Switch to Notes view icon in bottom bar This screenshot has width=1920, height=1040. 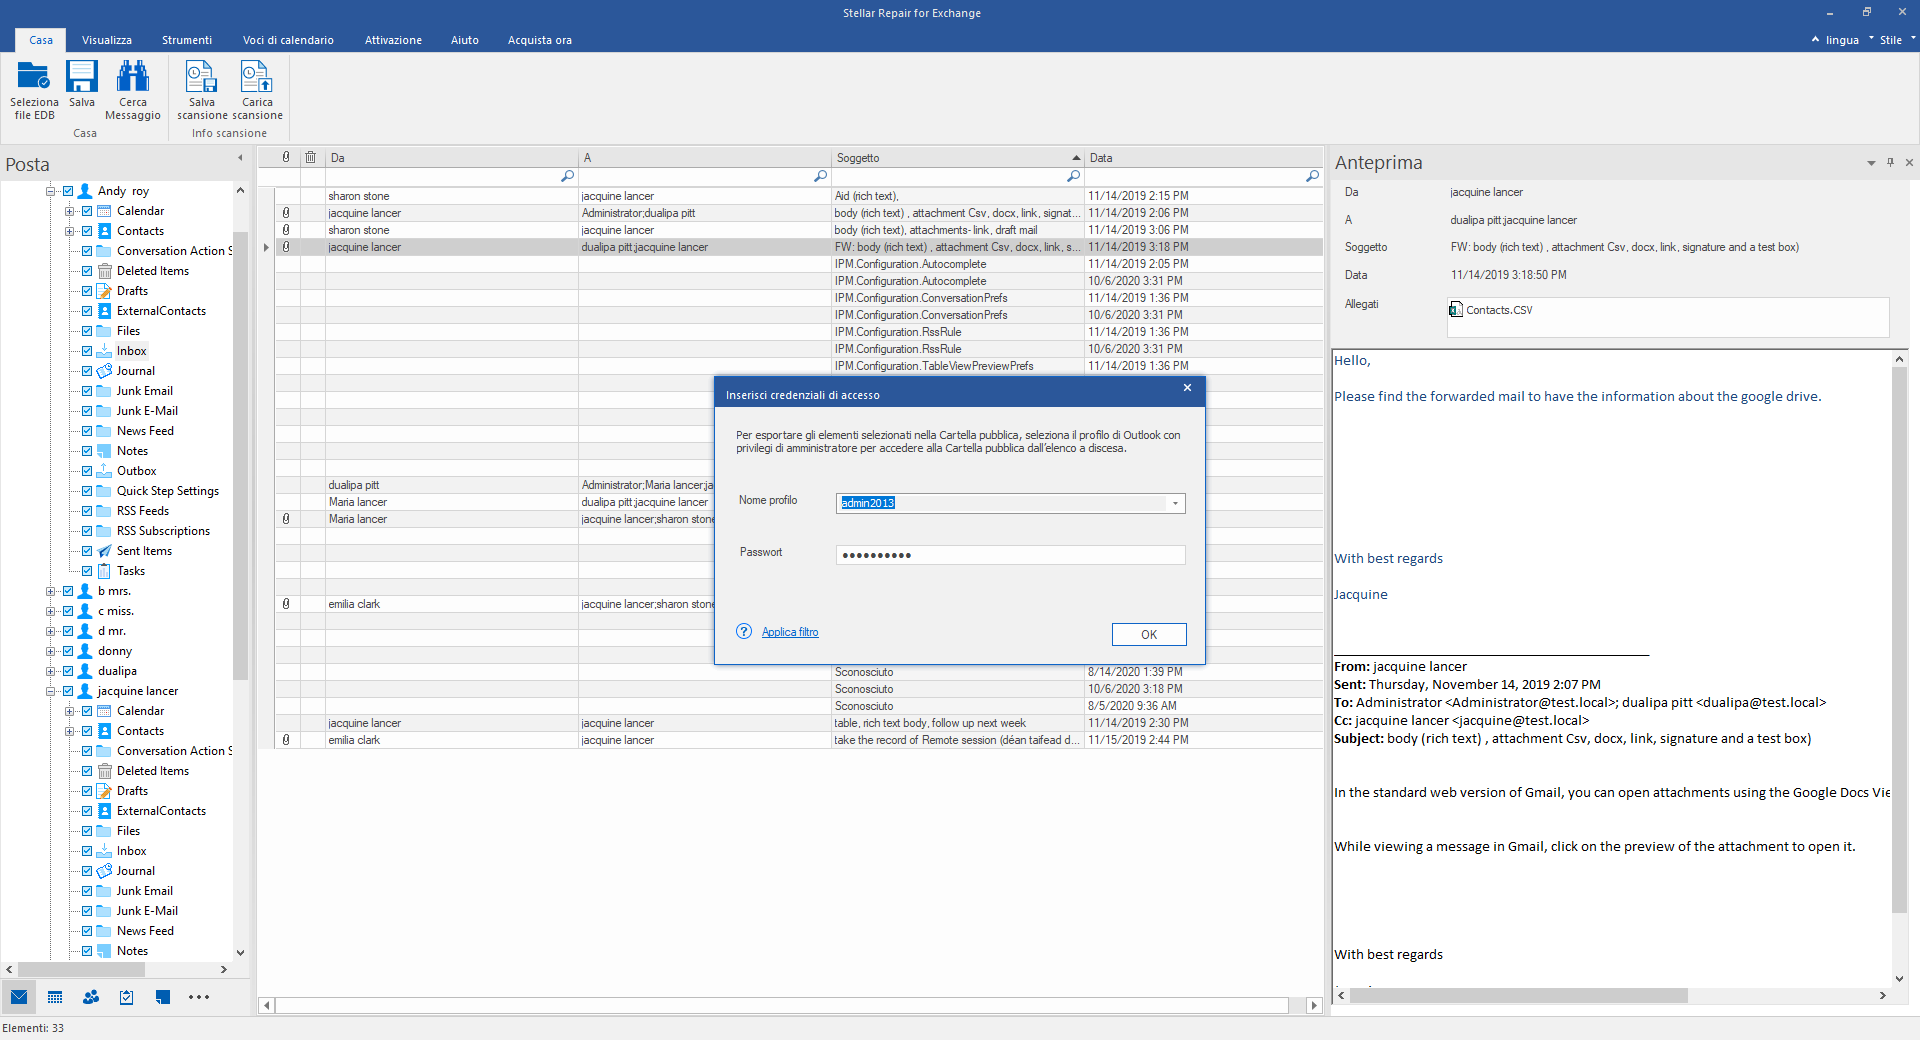[163, 997]
